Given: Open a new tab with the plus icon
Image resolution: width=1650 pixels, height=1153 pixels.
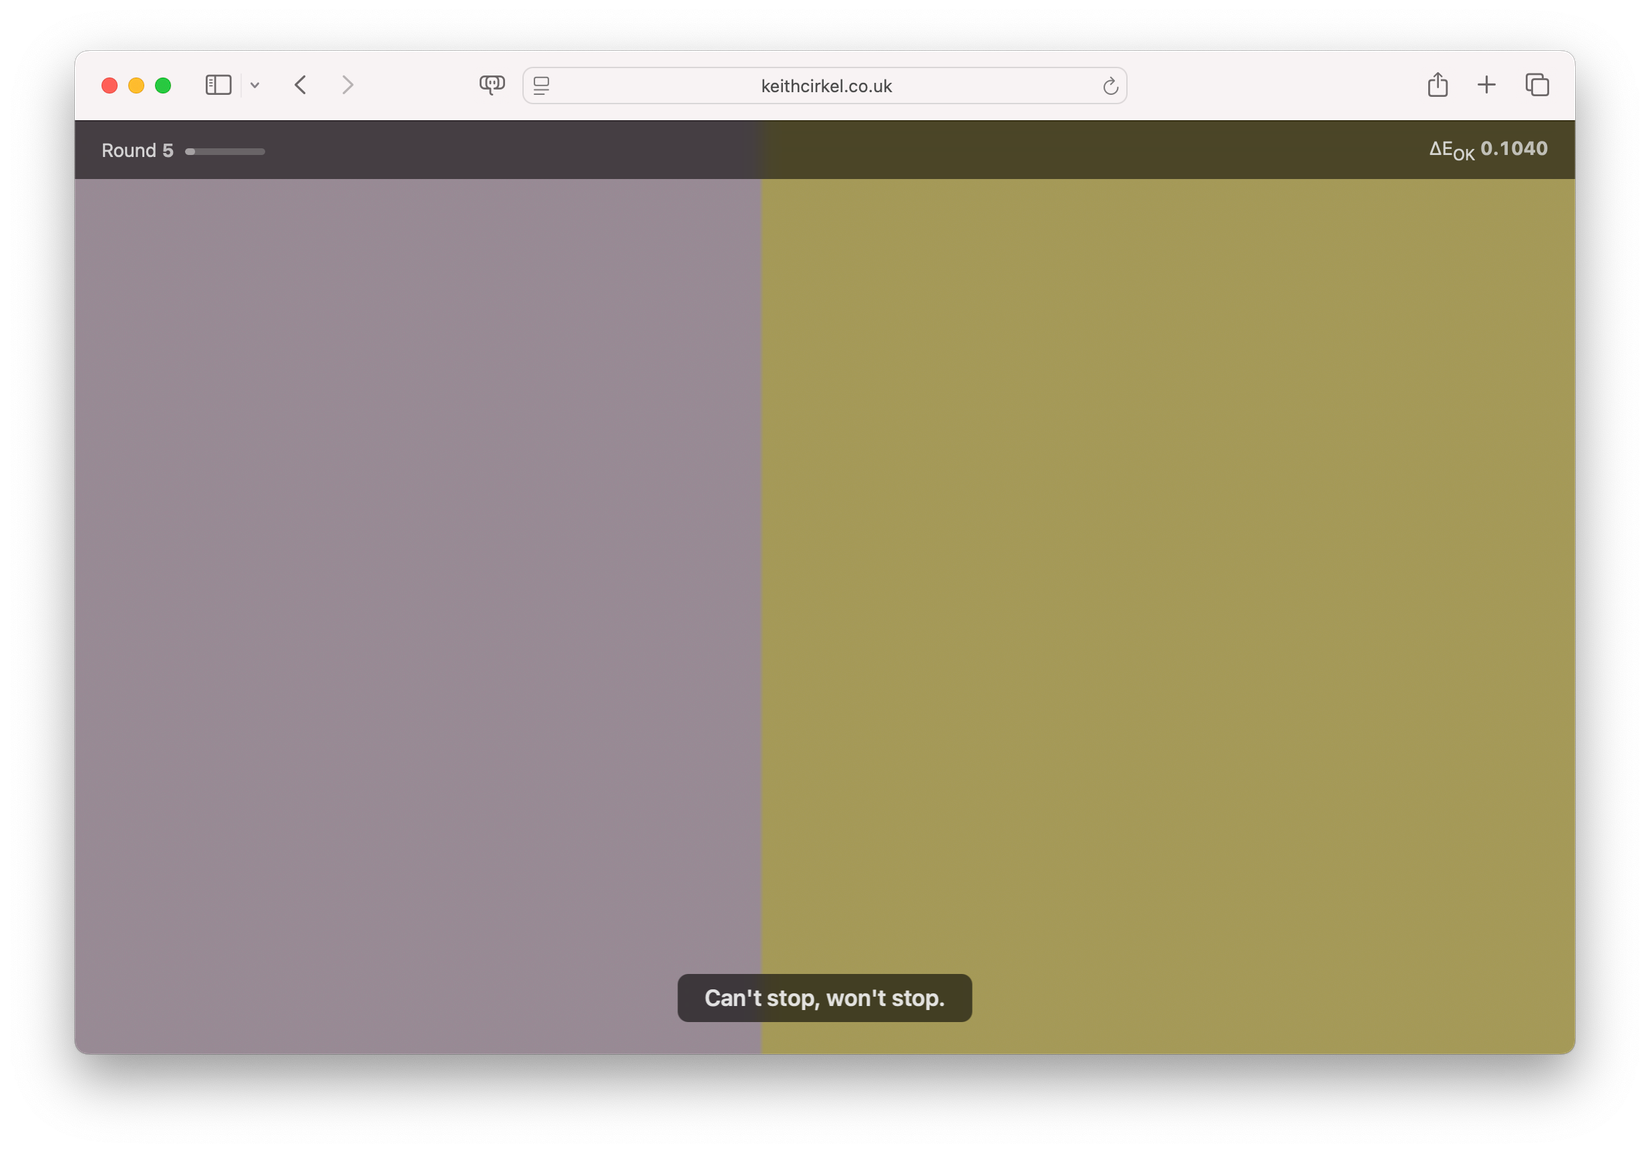Looking at the screenshot, I should [x=1487, y=85].
